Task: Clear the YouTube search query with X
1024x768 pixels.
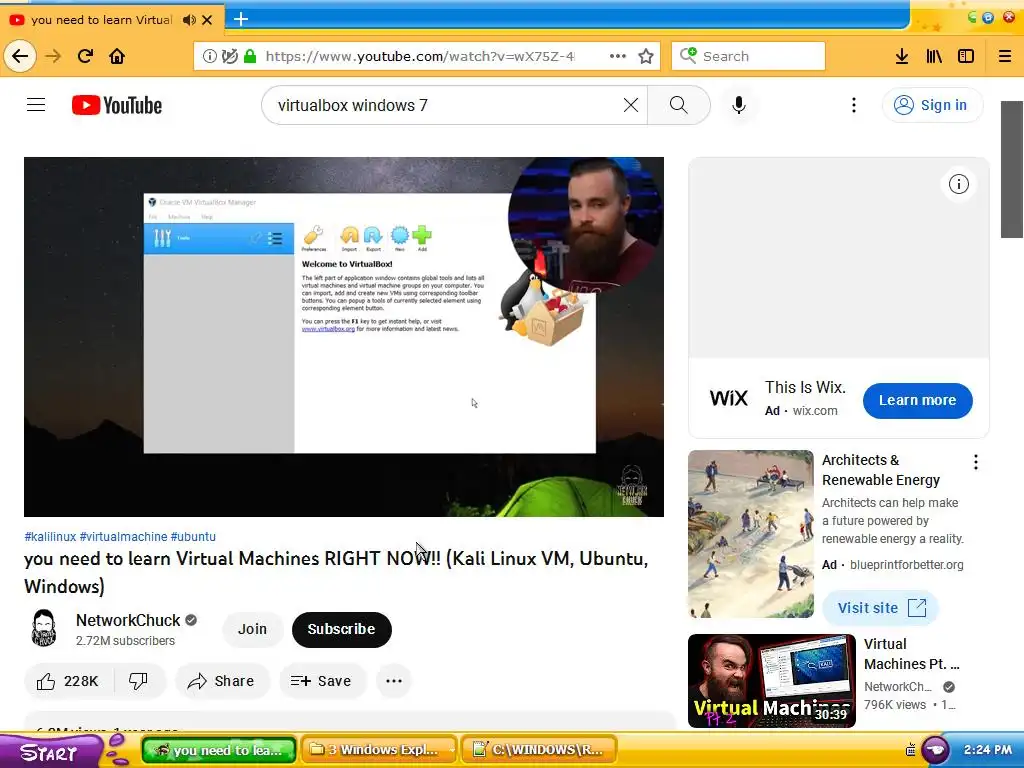Action: coord(631,105)
